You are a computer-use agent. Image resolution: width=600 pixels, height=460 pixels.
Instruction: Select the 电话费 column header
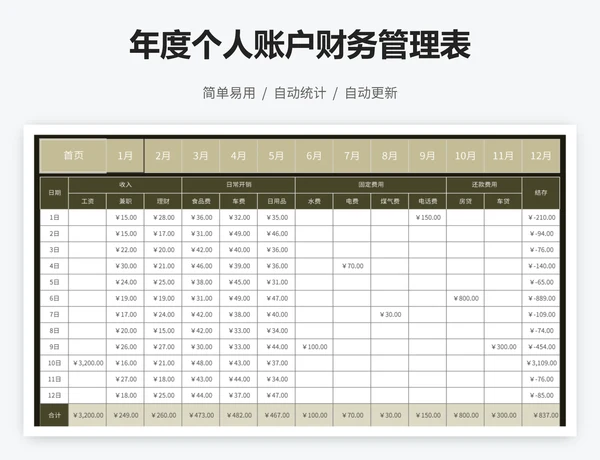[x=427, y=201]
